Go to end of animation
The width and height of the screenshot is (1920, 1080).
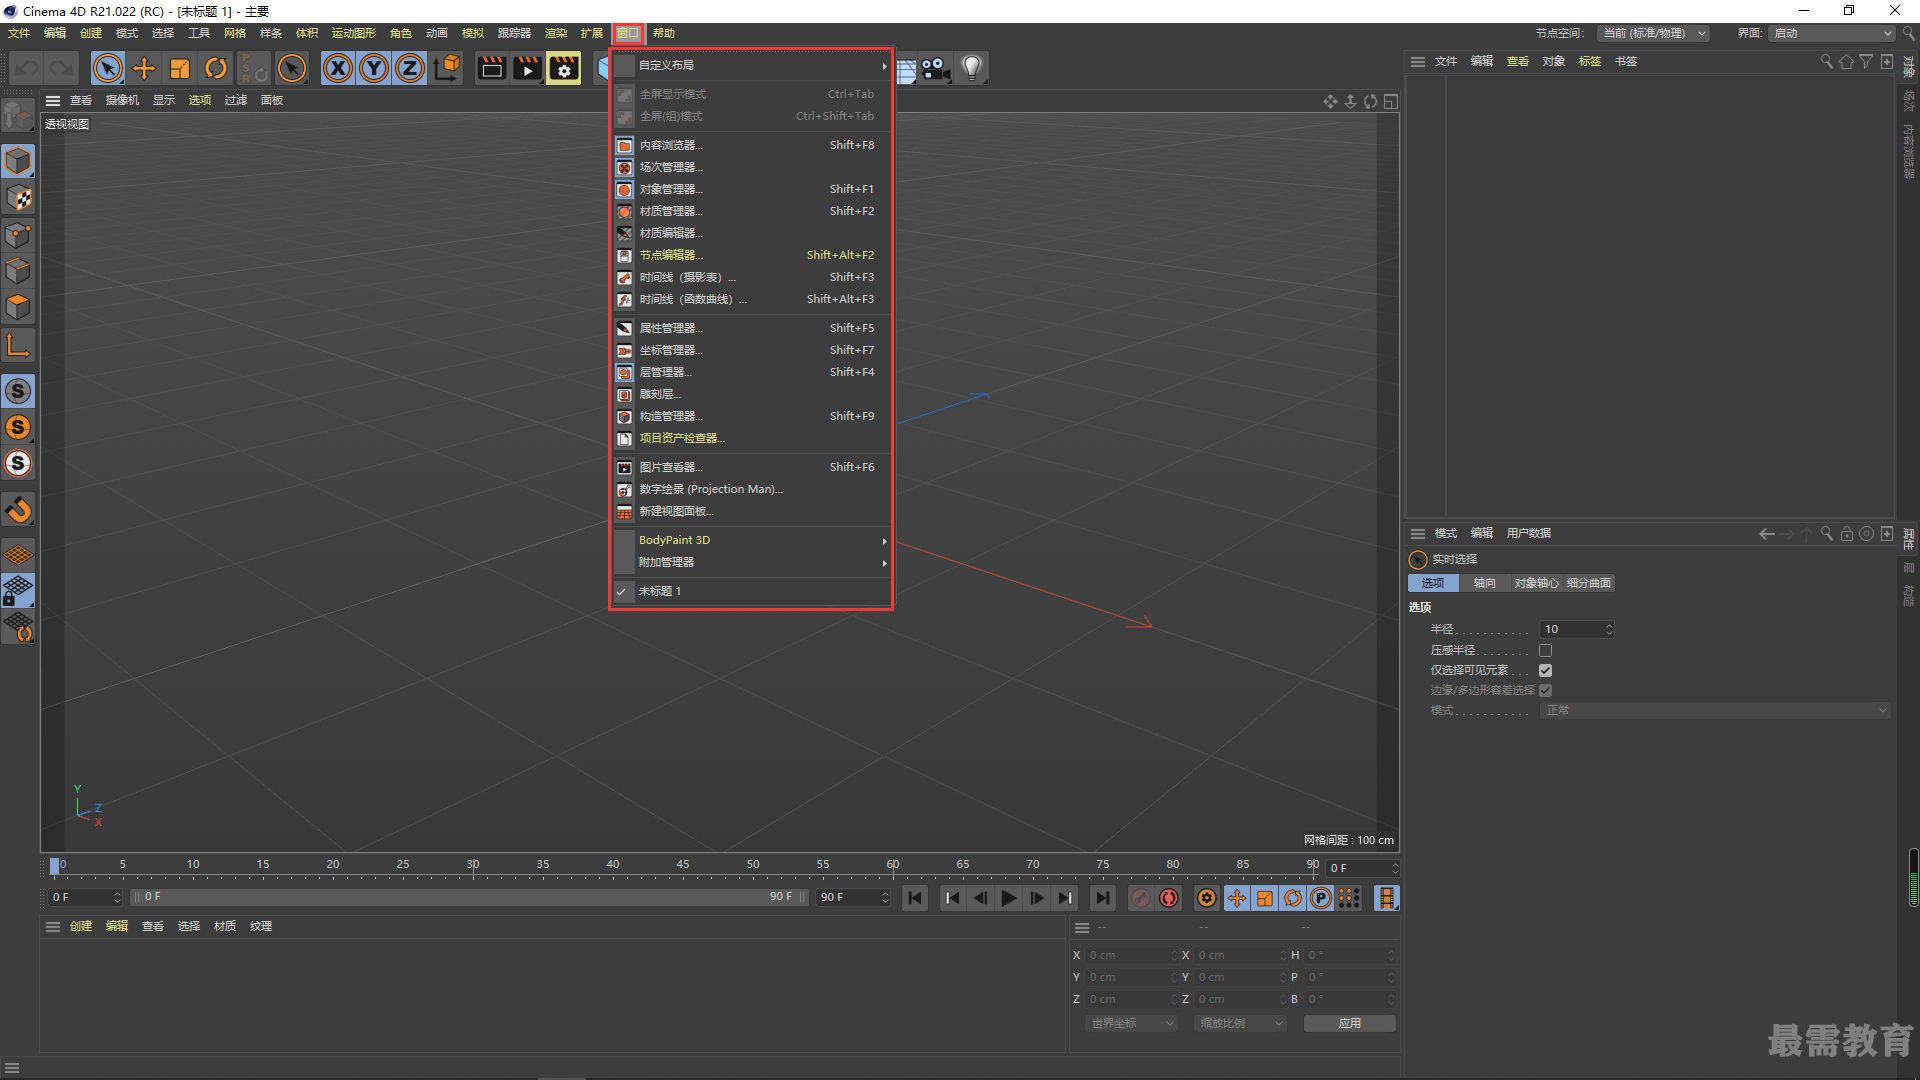tap(1102, 898)
